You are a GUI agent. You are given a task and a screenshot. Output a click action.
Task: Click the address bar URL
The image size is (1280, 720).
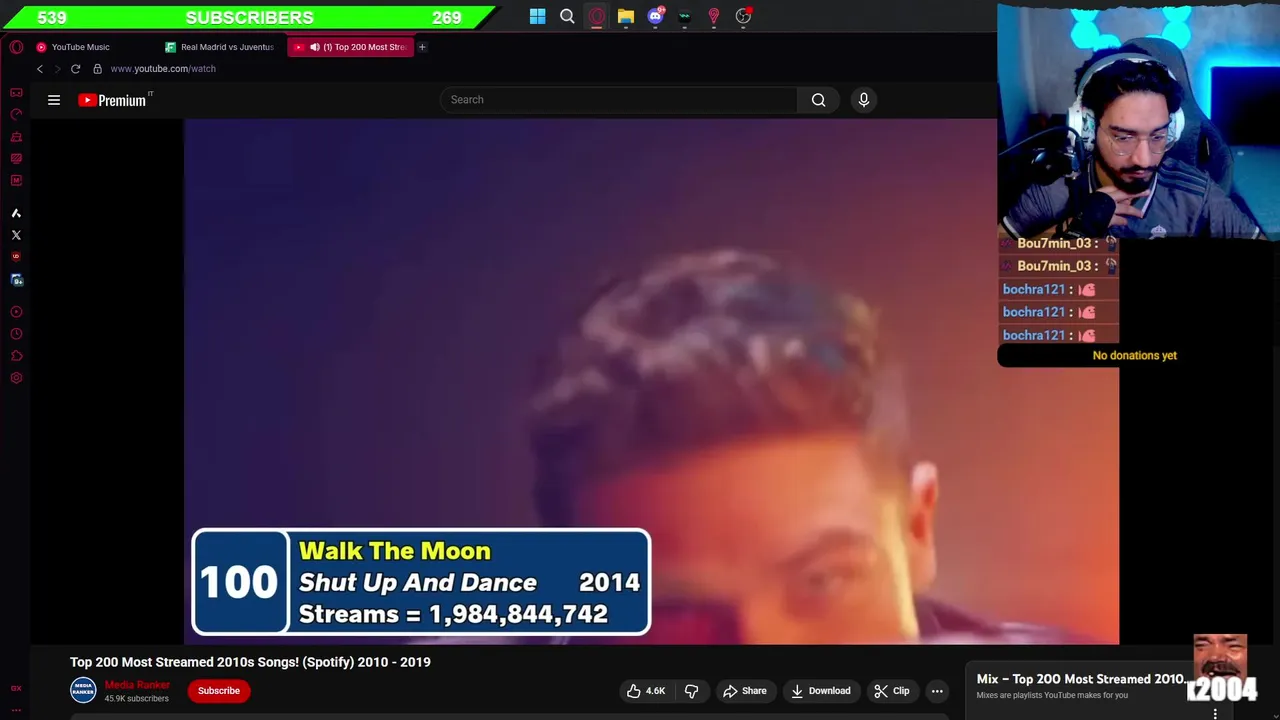point(163,69)
